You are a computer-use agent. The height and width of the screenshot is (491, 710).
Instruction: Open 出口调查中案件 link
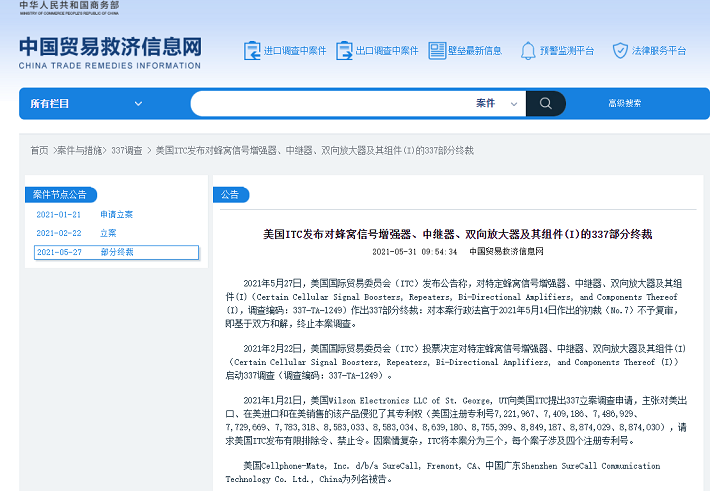387,51
